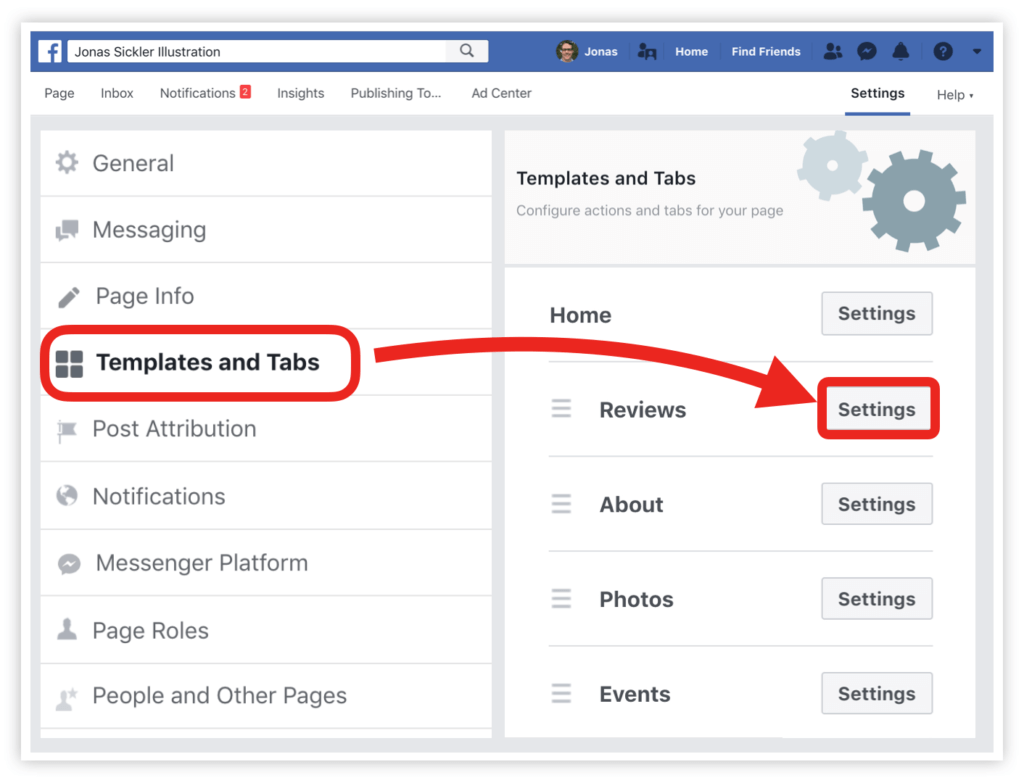Click the Settings button for Reviews
The image size is (1024, 783).
tap(876, 409)
